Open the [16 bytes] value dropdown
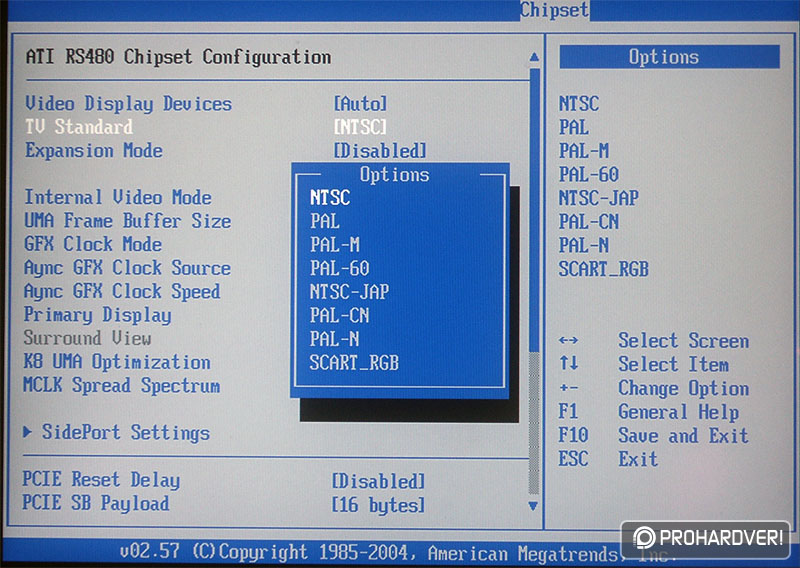Viewport: 800px width, 568px height. tap(378, 505)
